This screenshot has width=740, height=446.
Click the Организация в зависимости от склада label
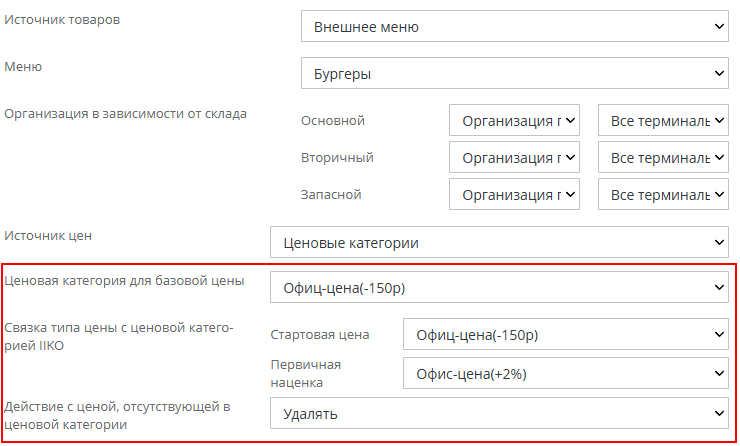[126, 113]
